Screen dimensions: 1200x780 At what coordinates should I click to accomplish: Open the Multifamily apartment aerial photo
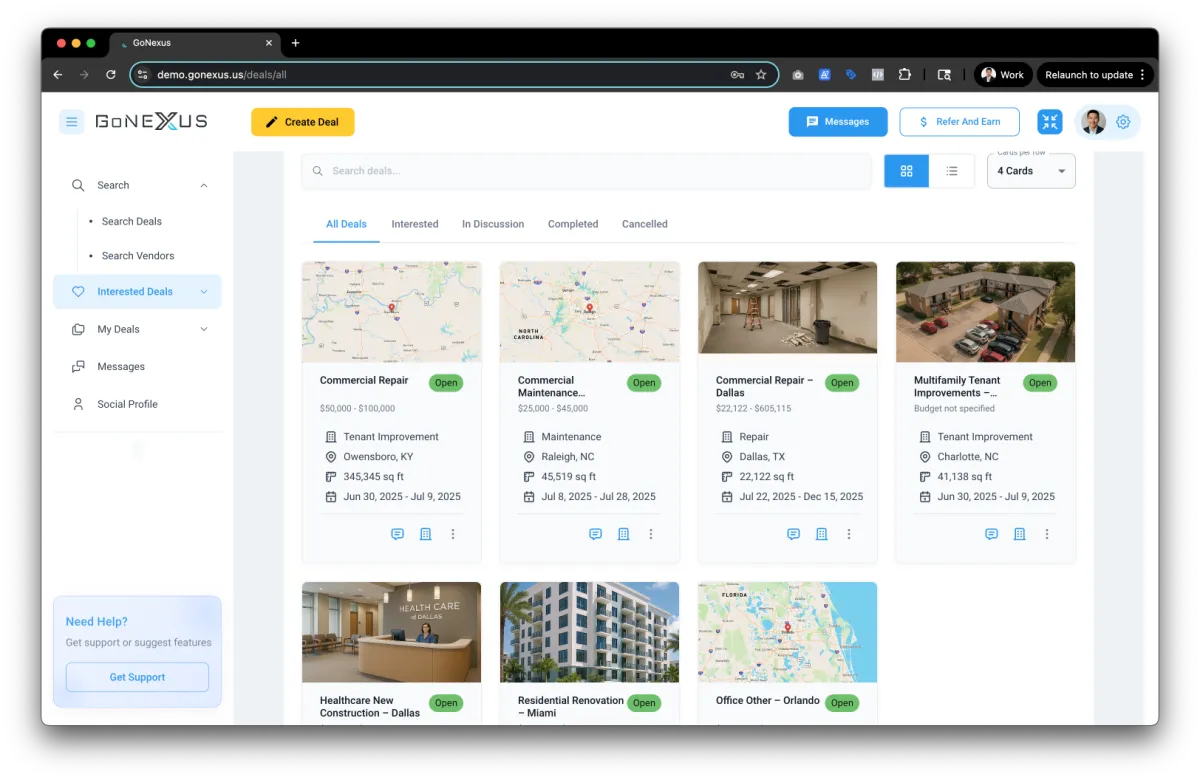point(986,312)
